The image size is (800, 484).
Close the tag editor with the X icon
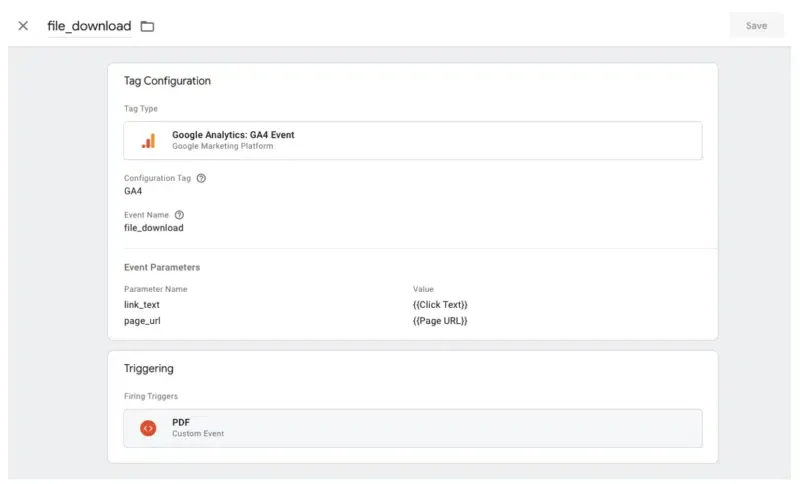pyautogui.click(x=23, y=26)
